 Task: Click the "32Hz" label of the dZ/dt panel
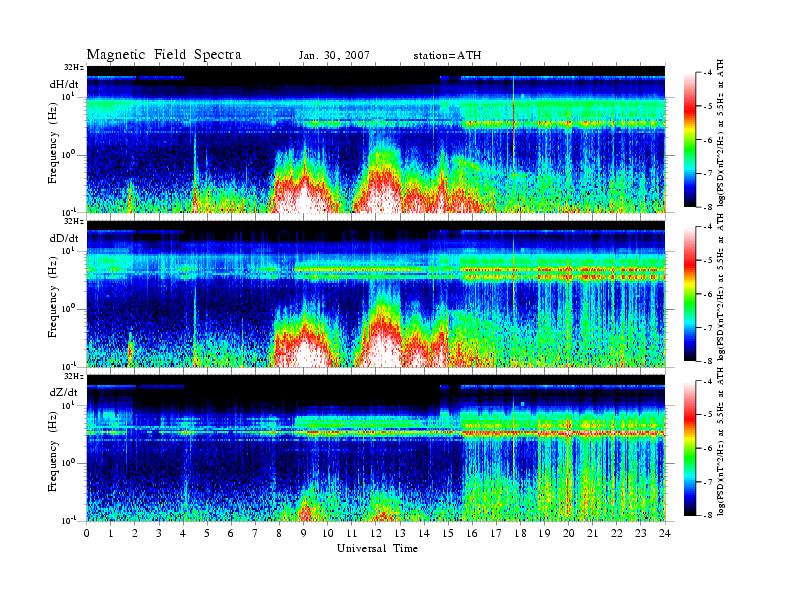tap(74, 376)
